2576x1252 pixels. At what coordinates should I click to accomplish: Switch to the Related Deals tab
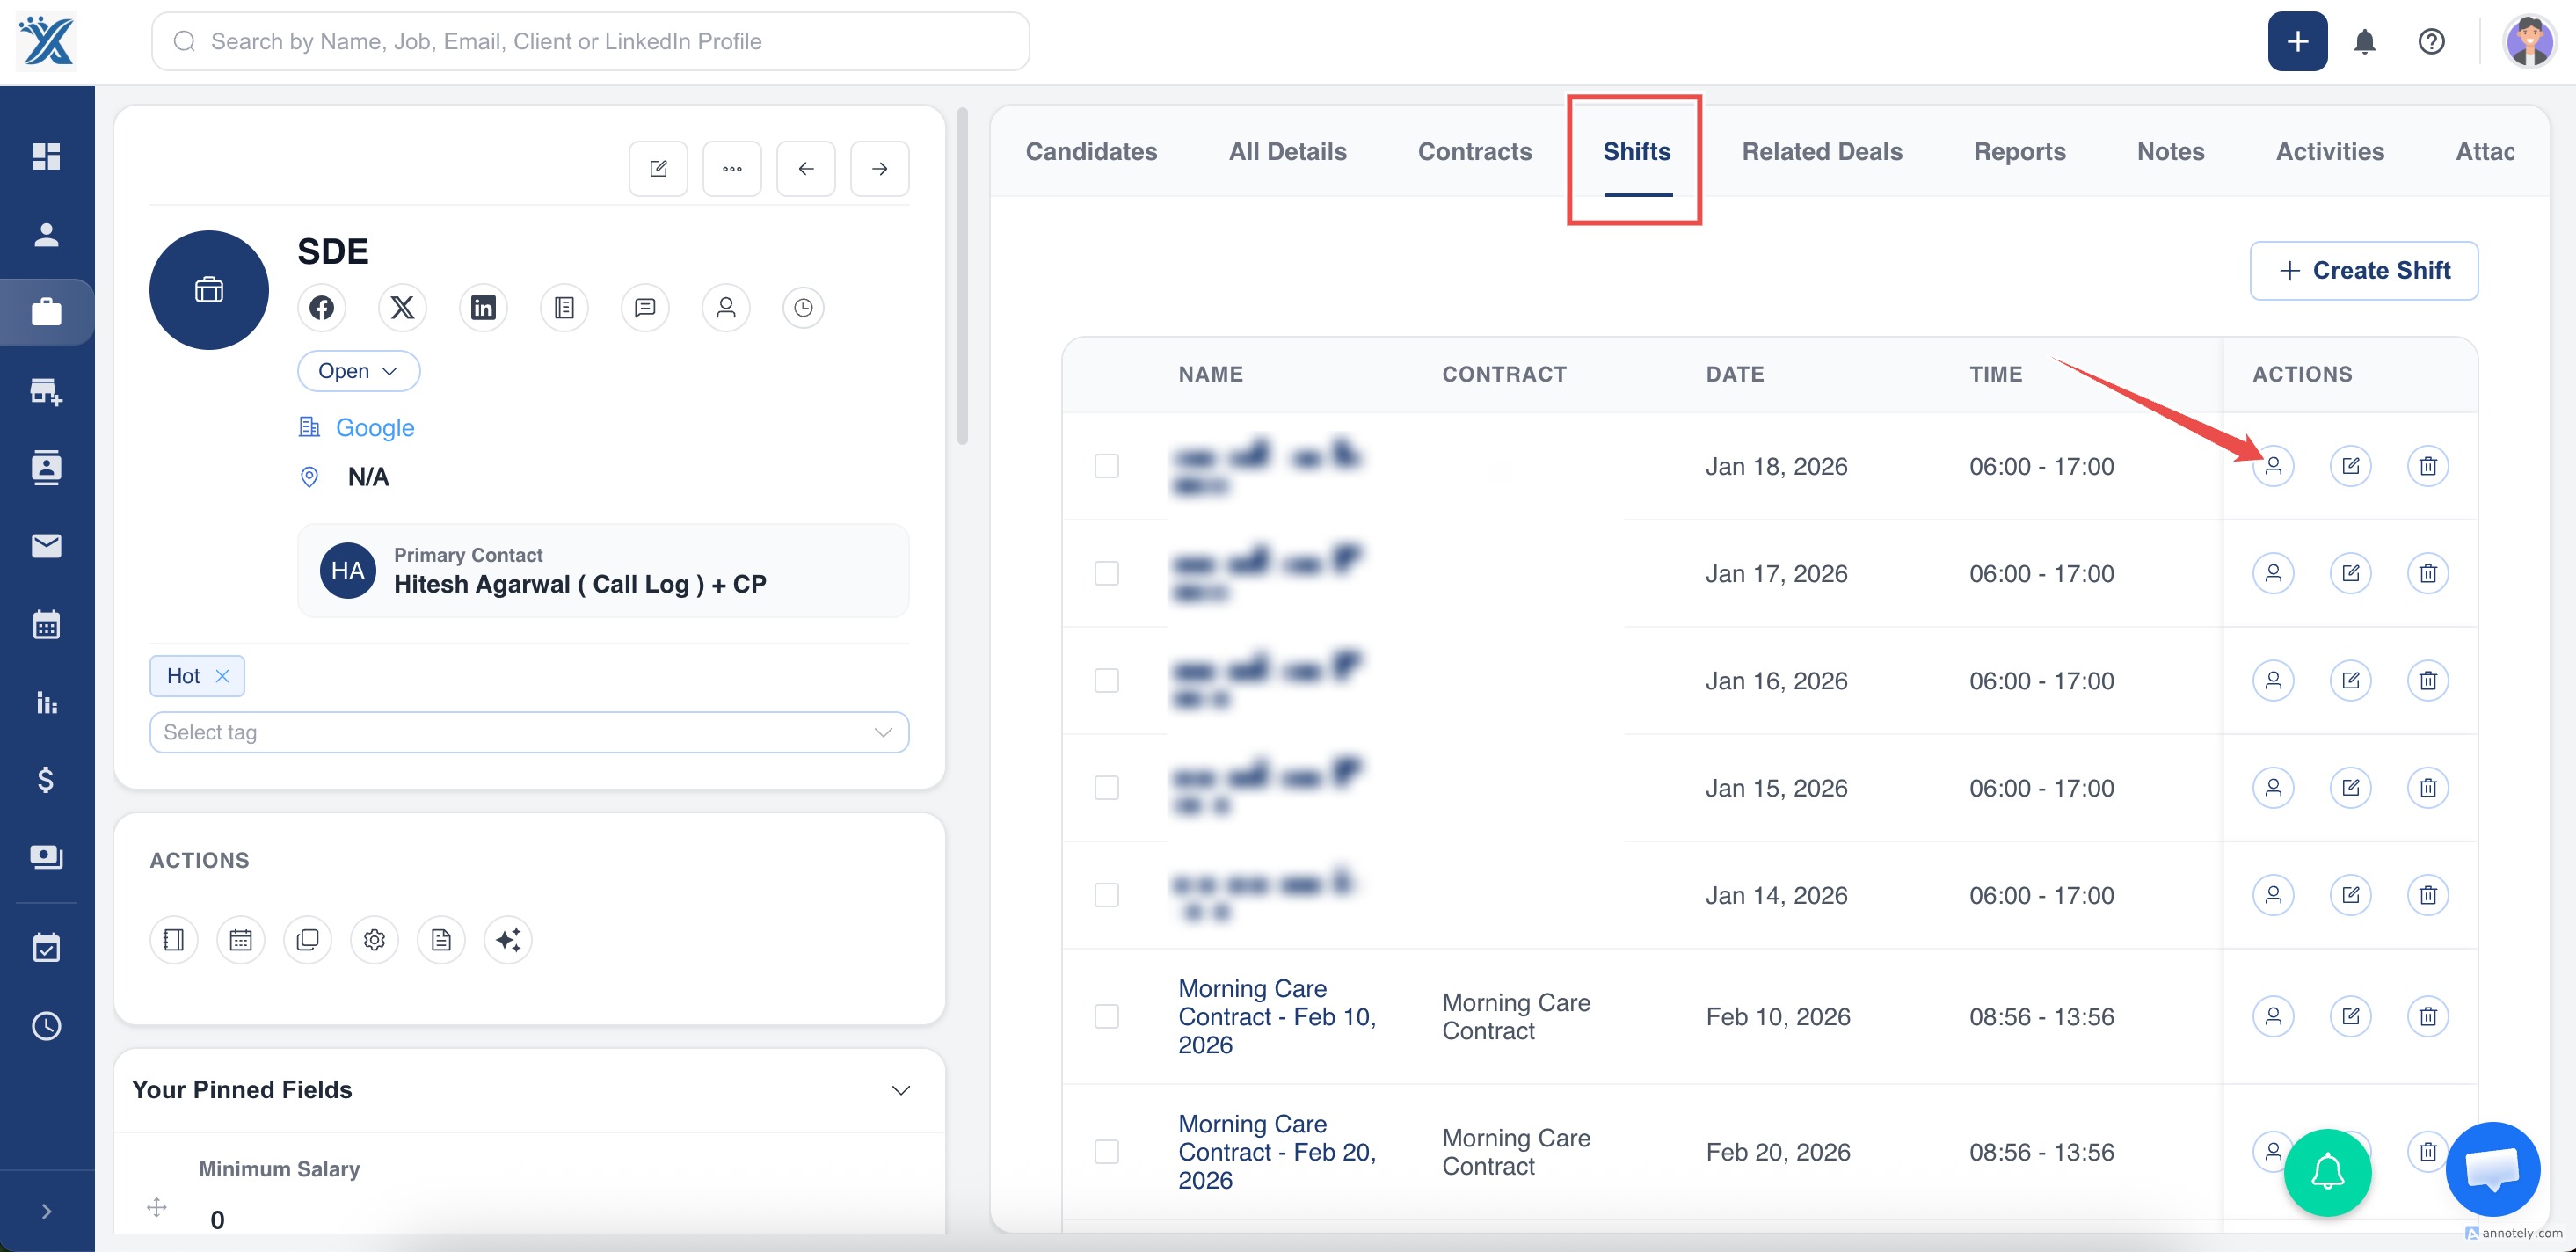(x=1821, y=152)
